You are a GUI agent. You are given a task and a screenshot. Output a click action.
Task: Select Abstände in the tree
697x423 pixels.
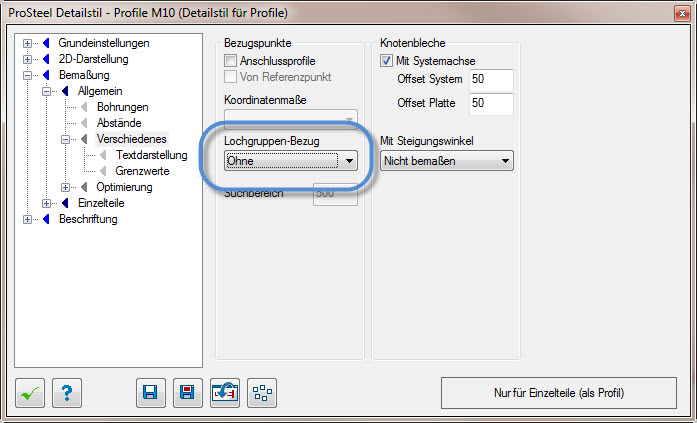[119, 123]
